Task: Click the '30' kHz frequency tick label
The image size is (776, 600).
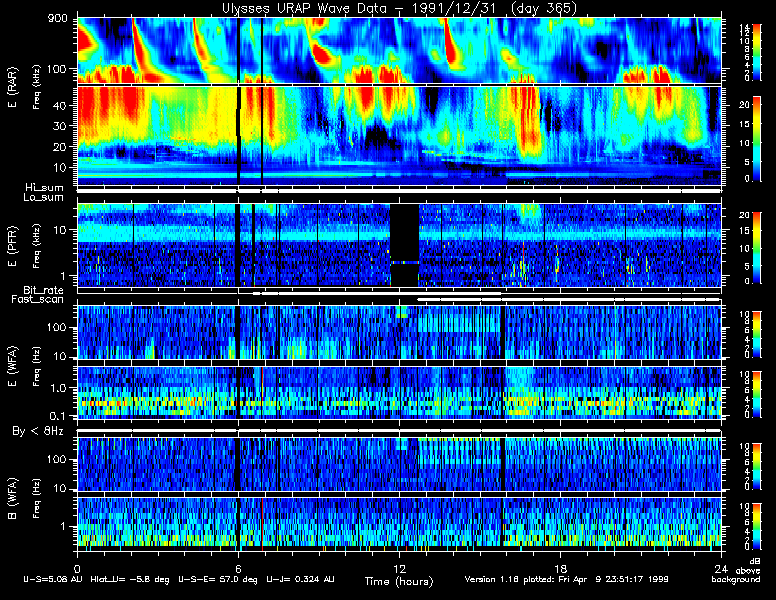Action: [x=59, y=126]
